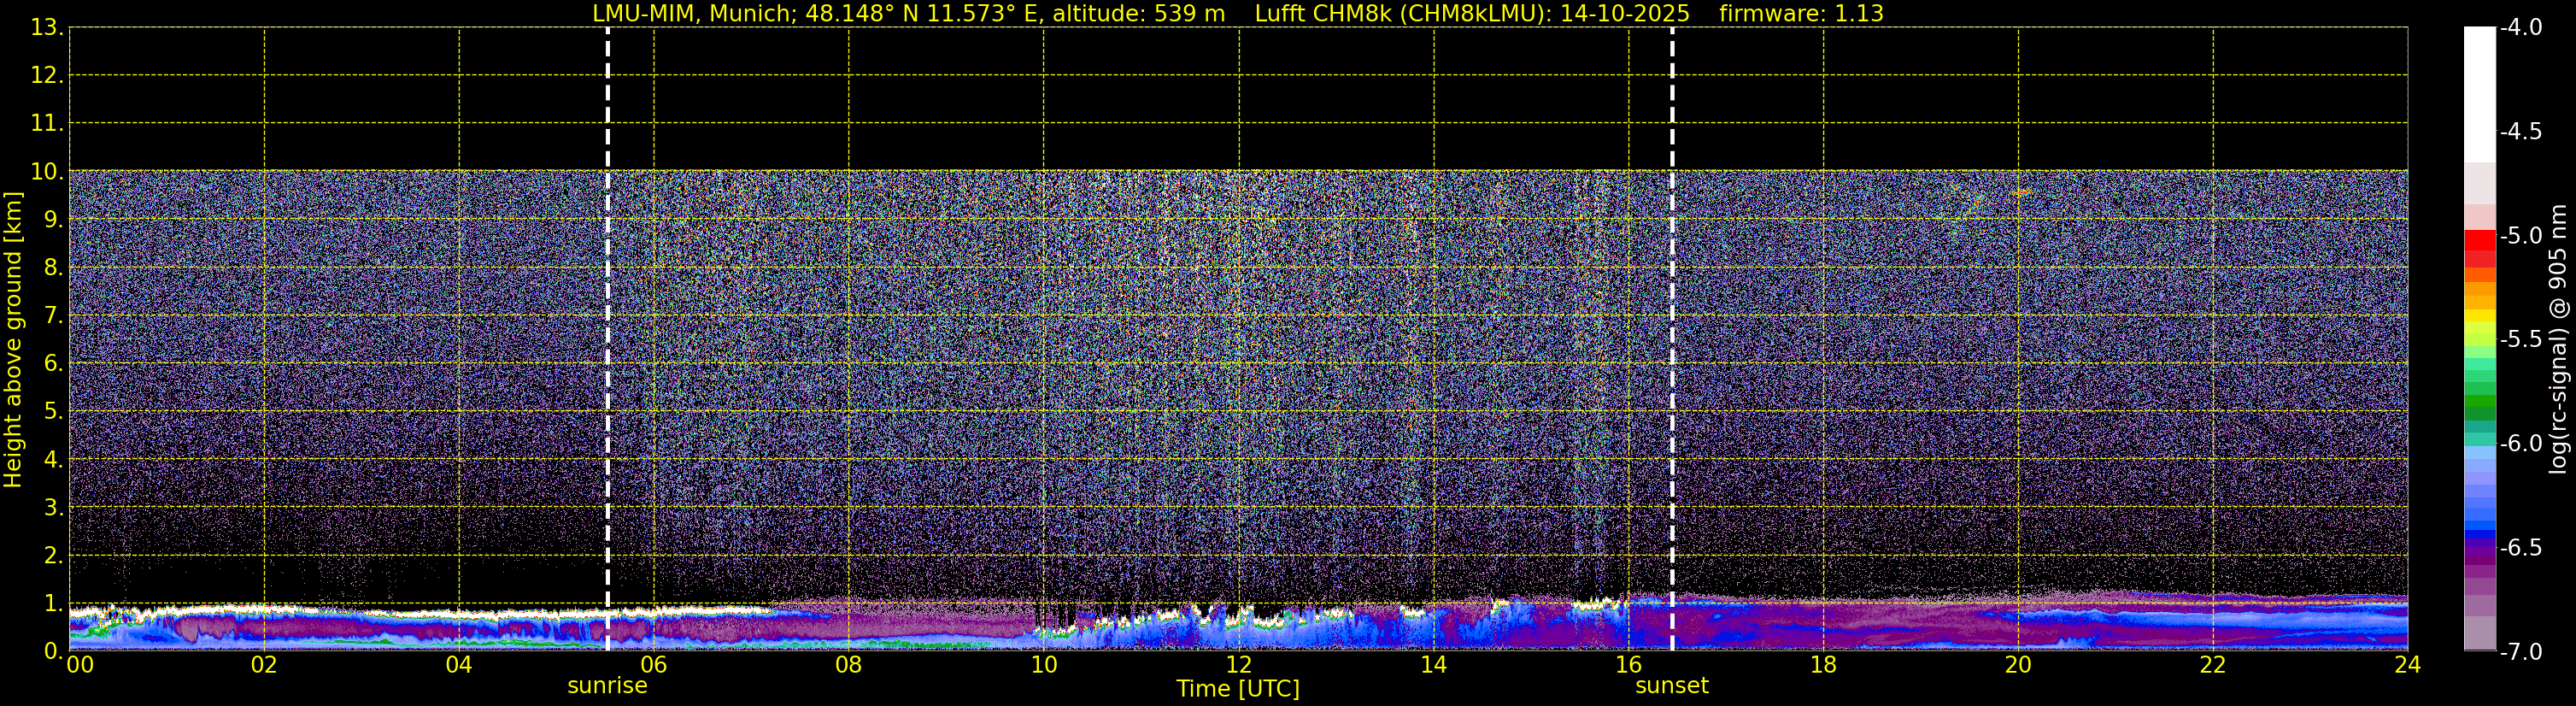Click the 13 km height tick label
The height and width of the screenshot is (706, 2576).
pos(47,27)
